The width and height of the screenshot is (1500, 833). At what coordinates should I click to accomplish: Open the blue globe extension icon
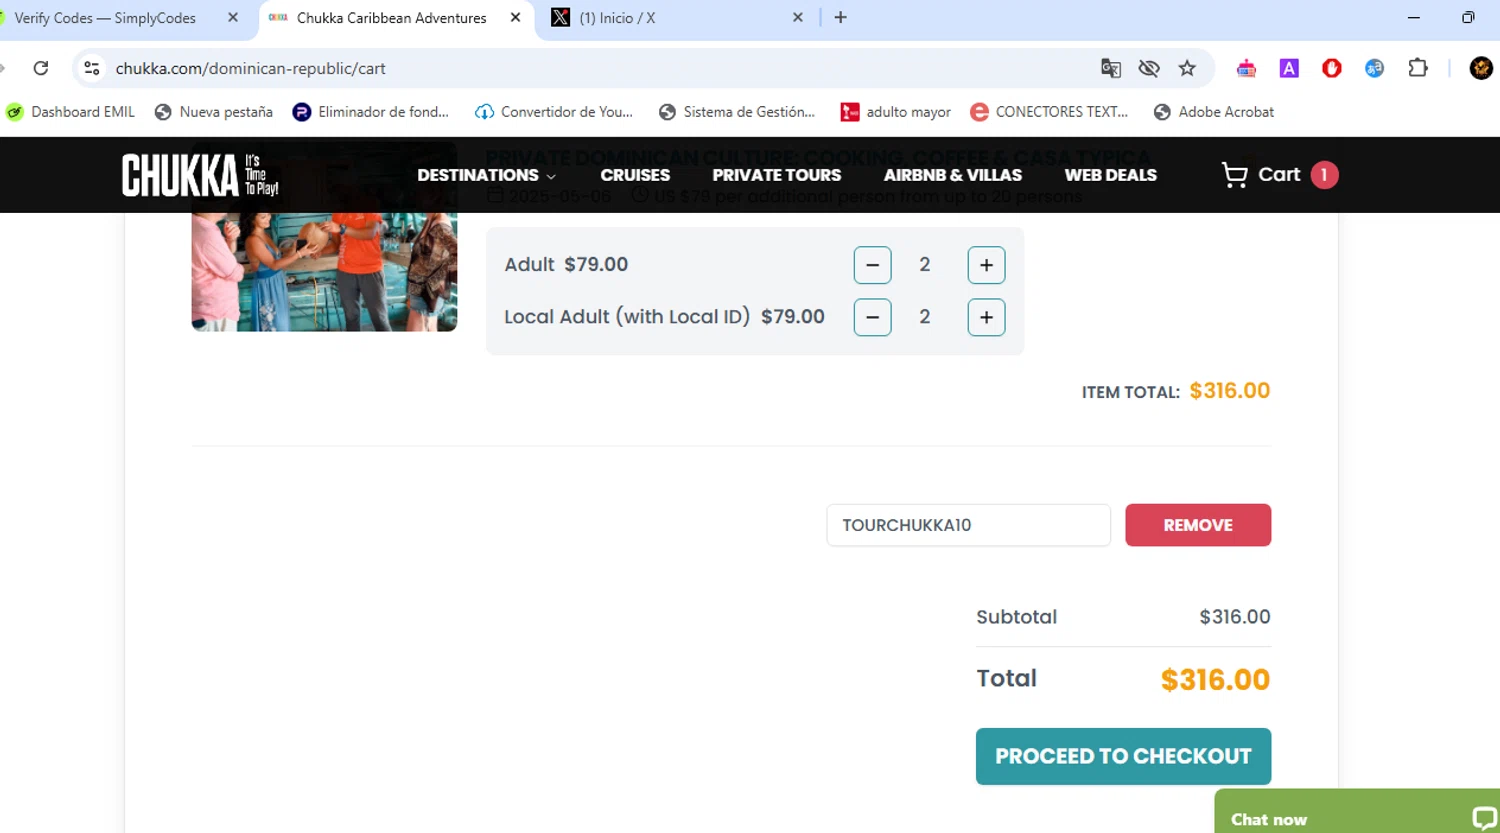point(1375,68)
